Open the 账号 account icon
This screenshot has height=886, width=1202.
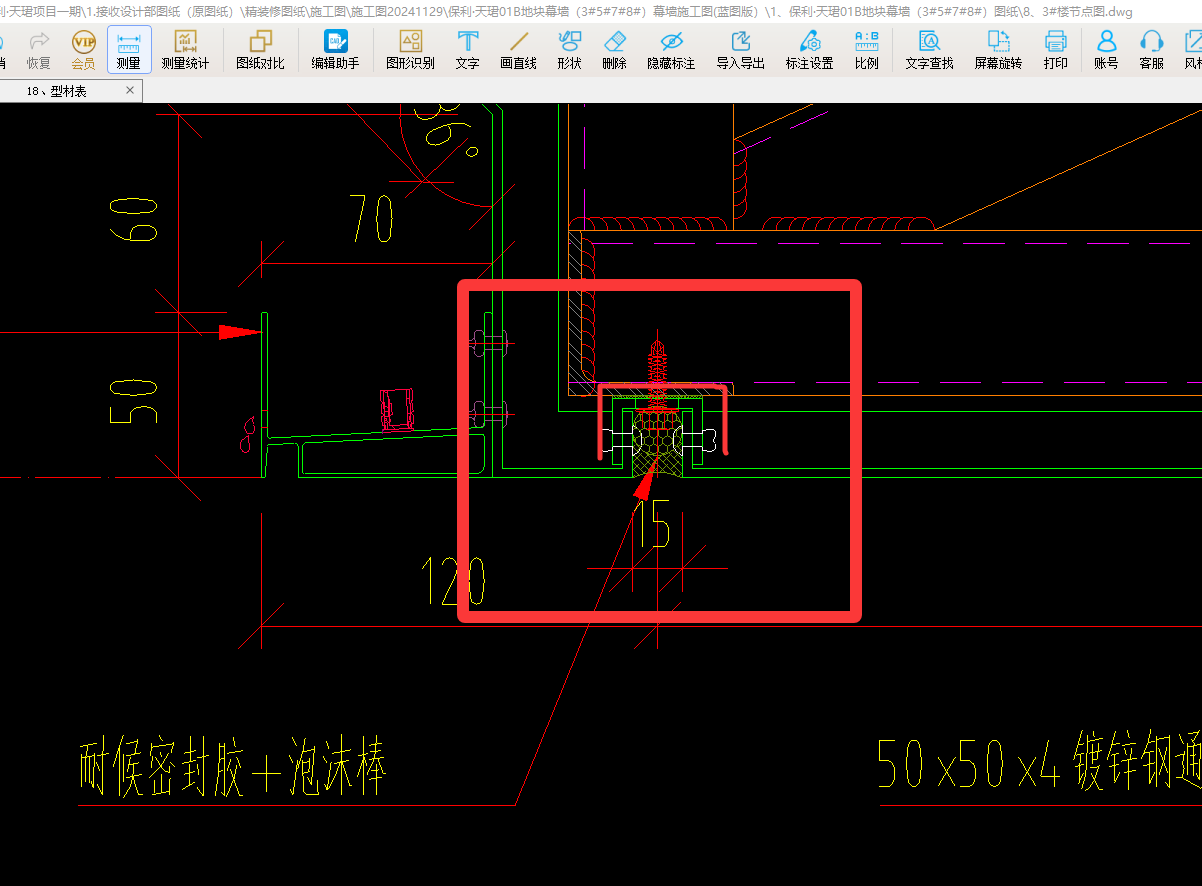1106,50
